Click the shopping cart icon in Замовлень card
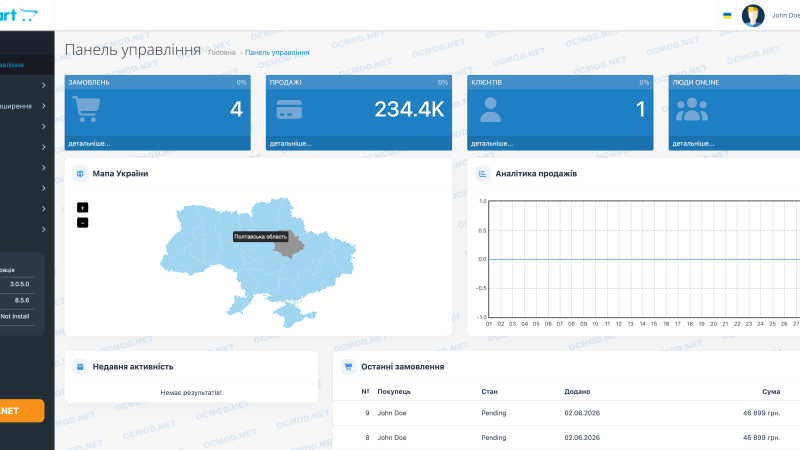800x450 pixels. (86, 109)
